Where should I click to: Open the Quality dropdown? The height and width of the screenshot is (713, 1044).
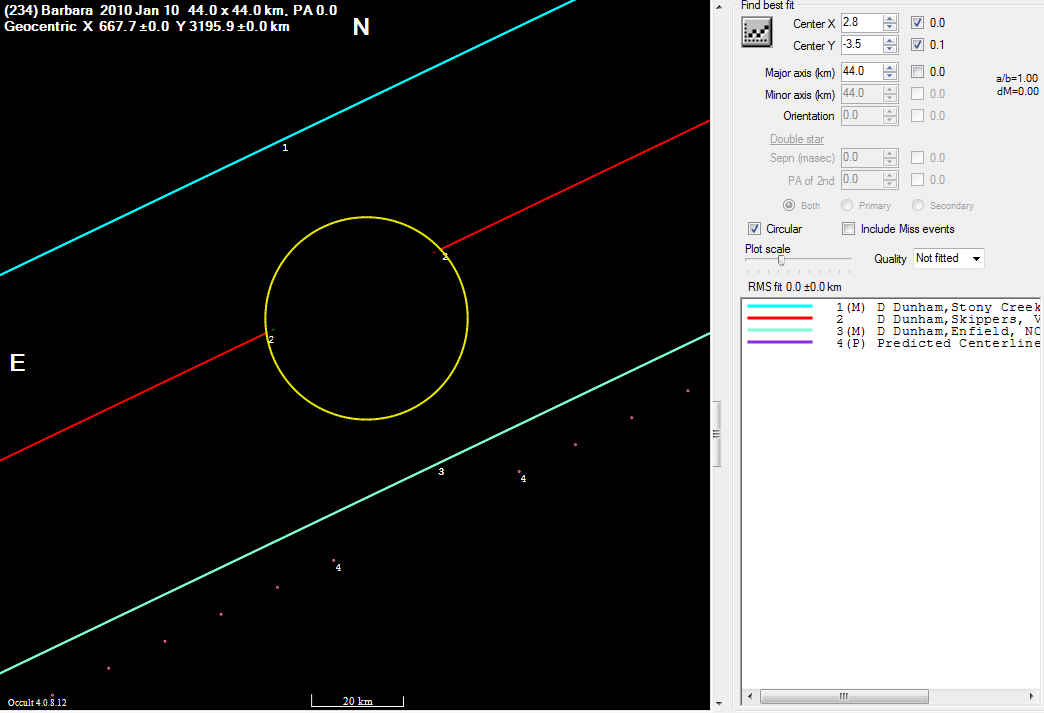[x=948, y=258]
